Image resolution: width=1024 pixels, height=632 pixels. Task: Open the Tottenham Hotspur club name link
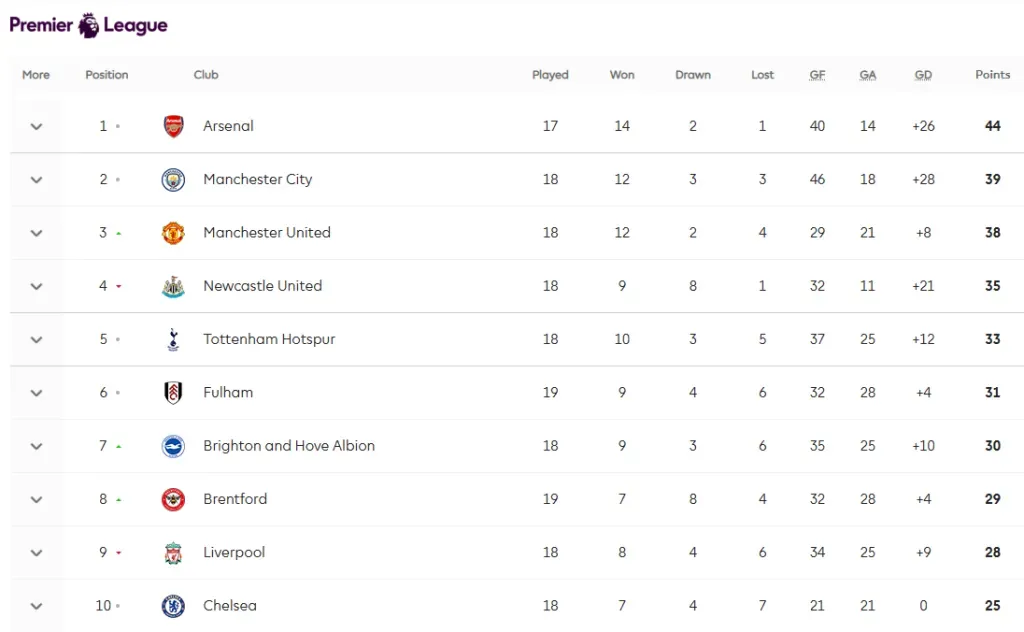(269, 339)
